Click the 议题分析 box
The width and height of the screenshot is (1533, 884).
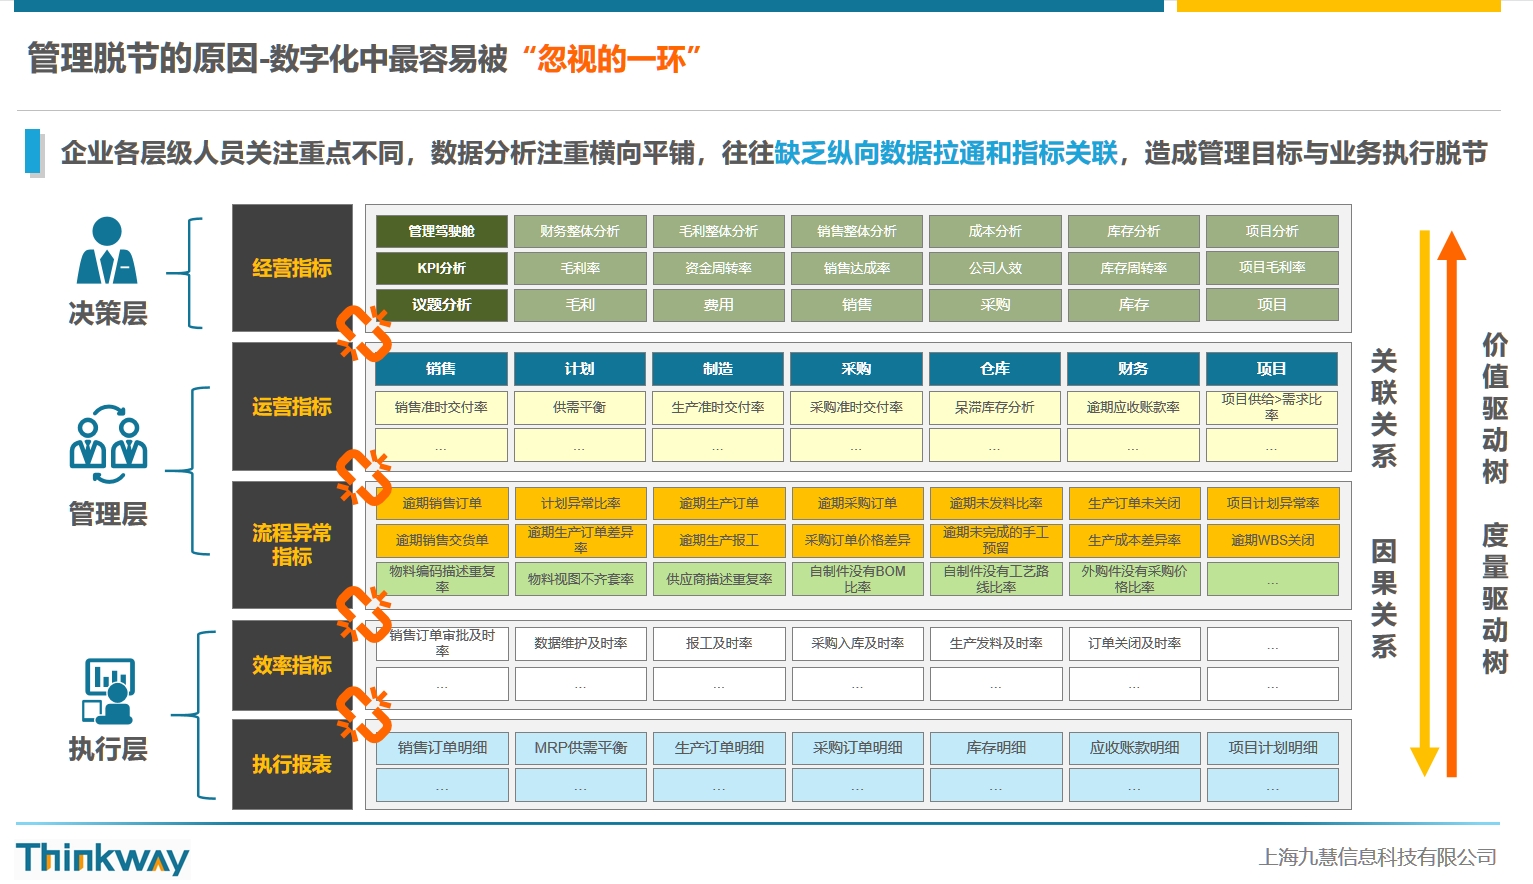pyautogui.click(x=441, y=305)
